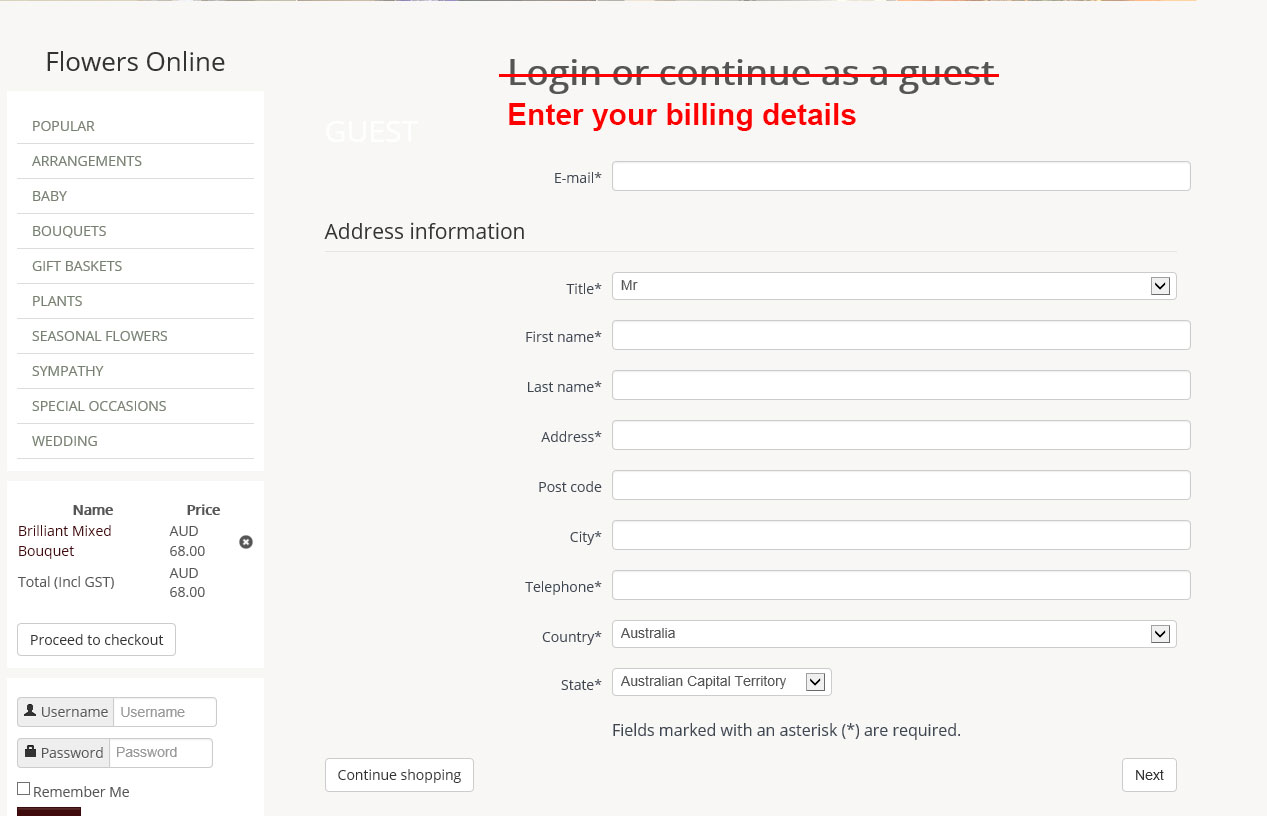This screenshot has width=1267, height=816.
Task: Open the Title dropdown
Action: click(894, 286)
